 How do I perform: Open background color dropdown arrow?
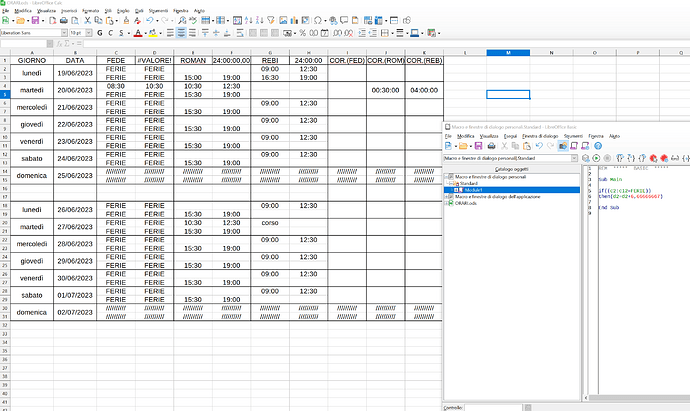click(x=160, y=33)
